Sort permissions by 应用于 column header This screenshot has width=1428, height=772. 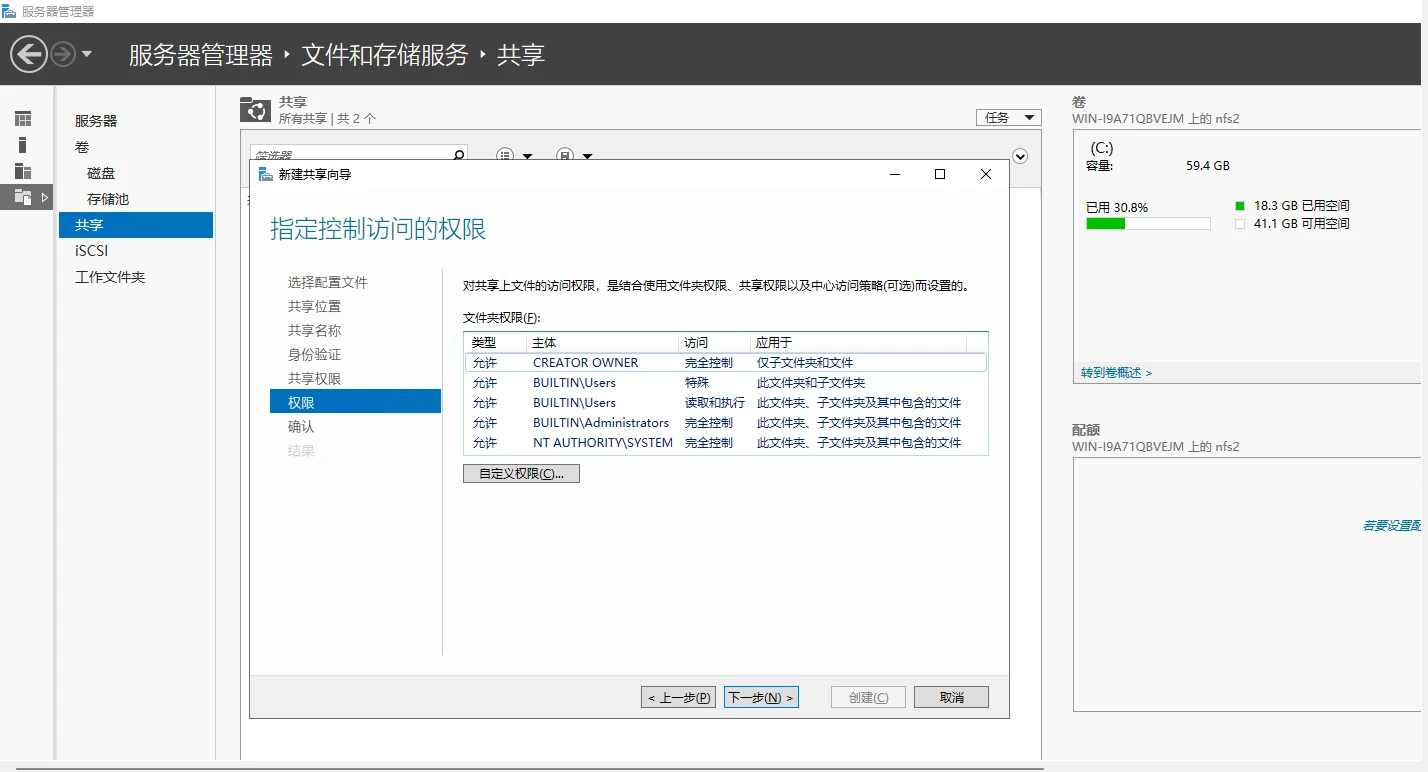[x=859, y=342]
